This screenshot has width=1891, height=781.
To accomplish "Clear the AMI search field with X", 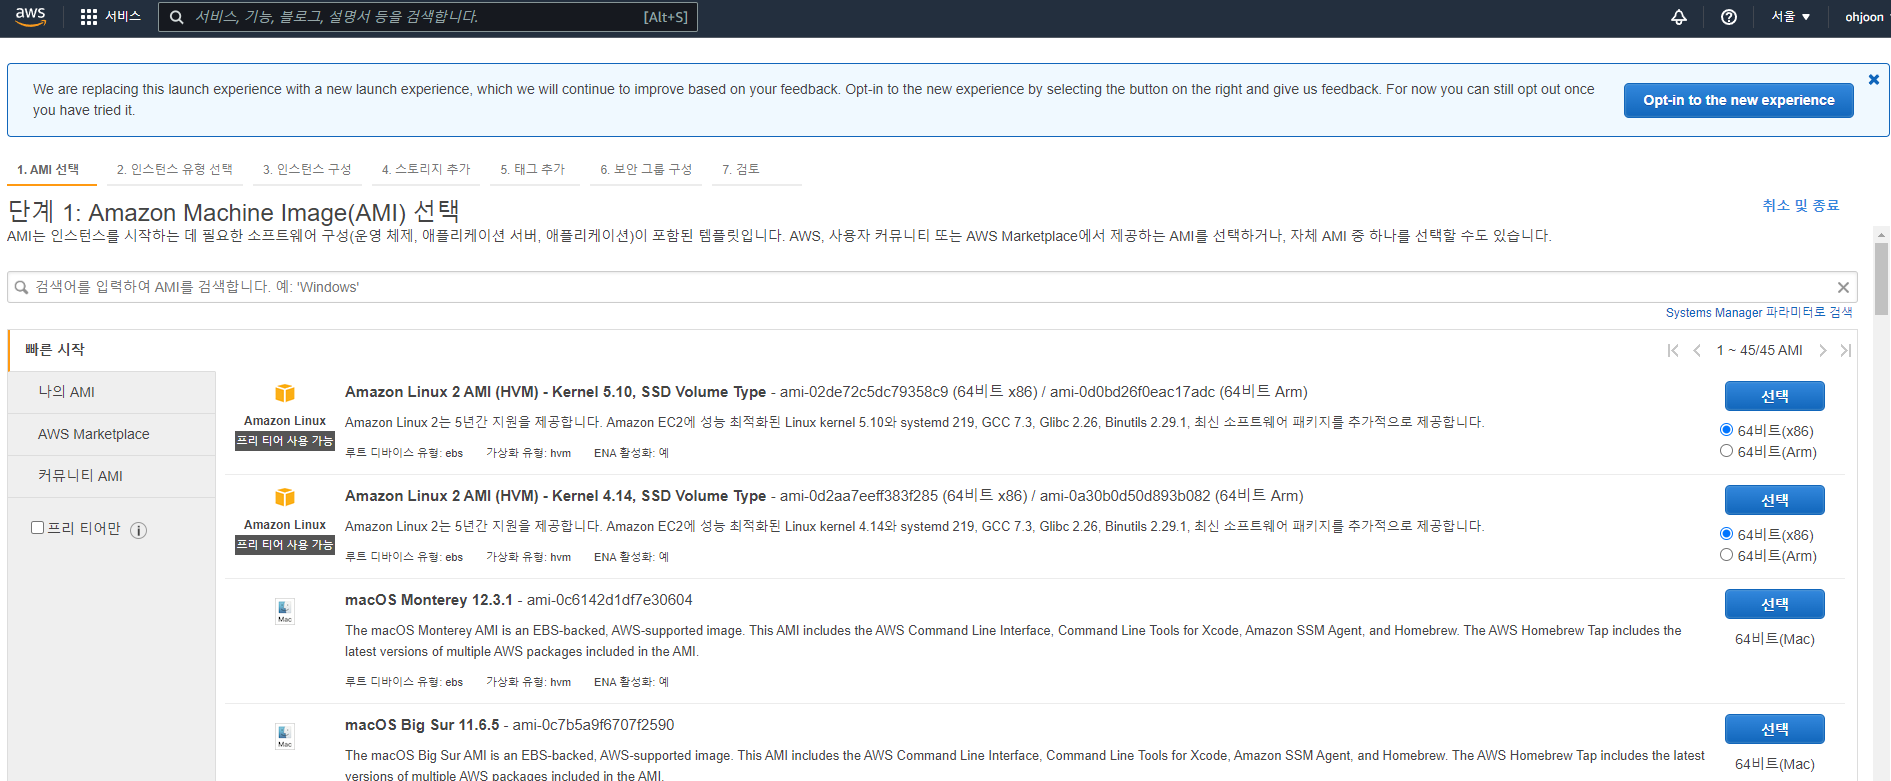I will [x=1843, y=288].
